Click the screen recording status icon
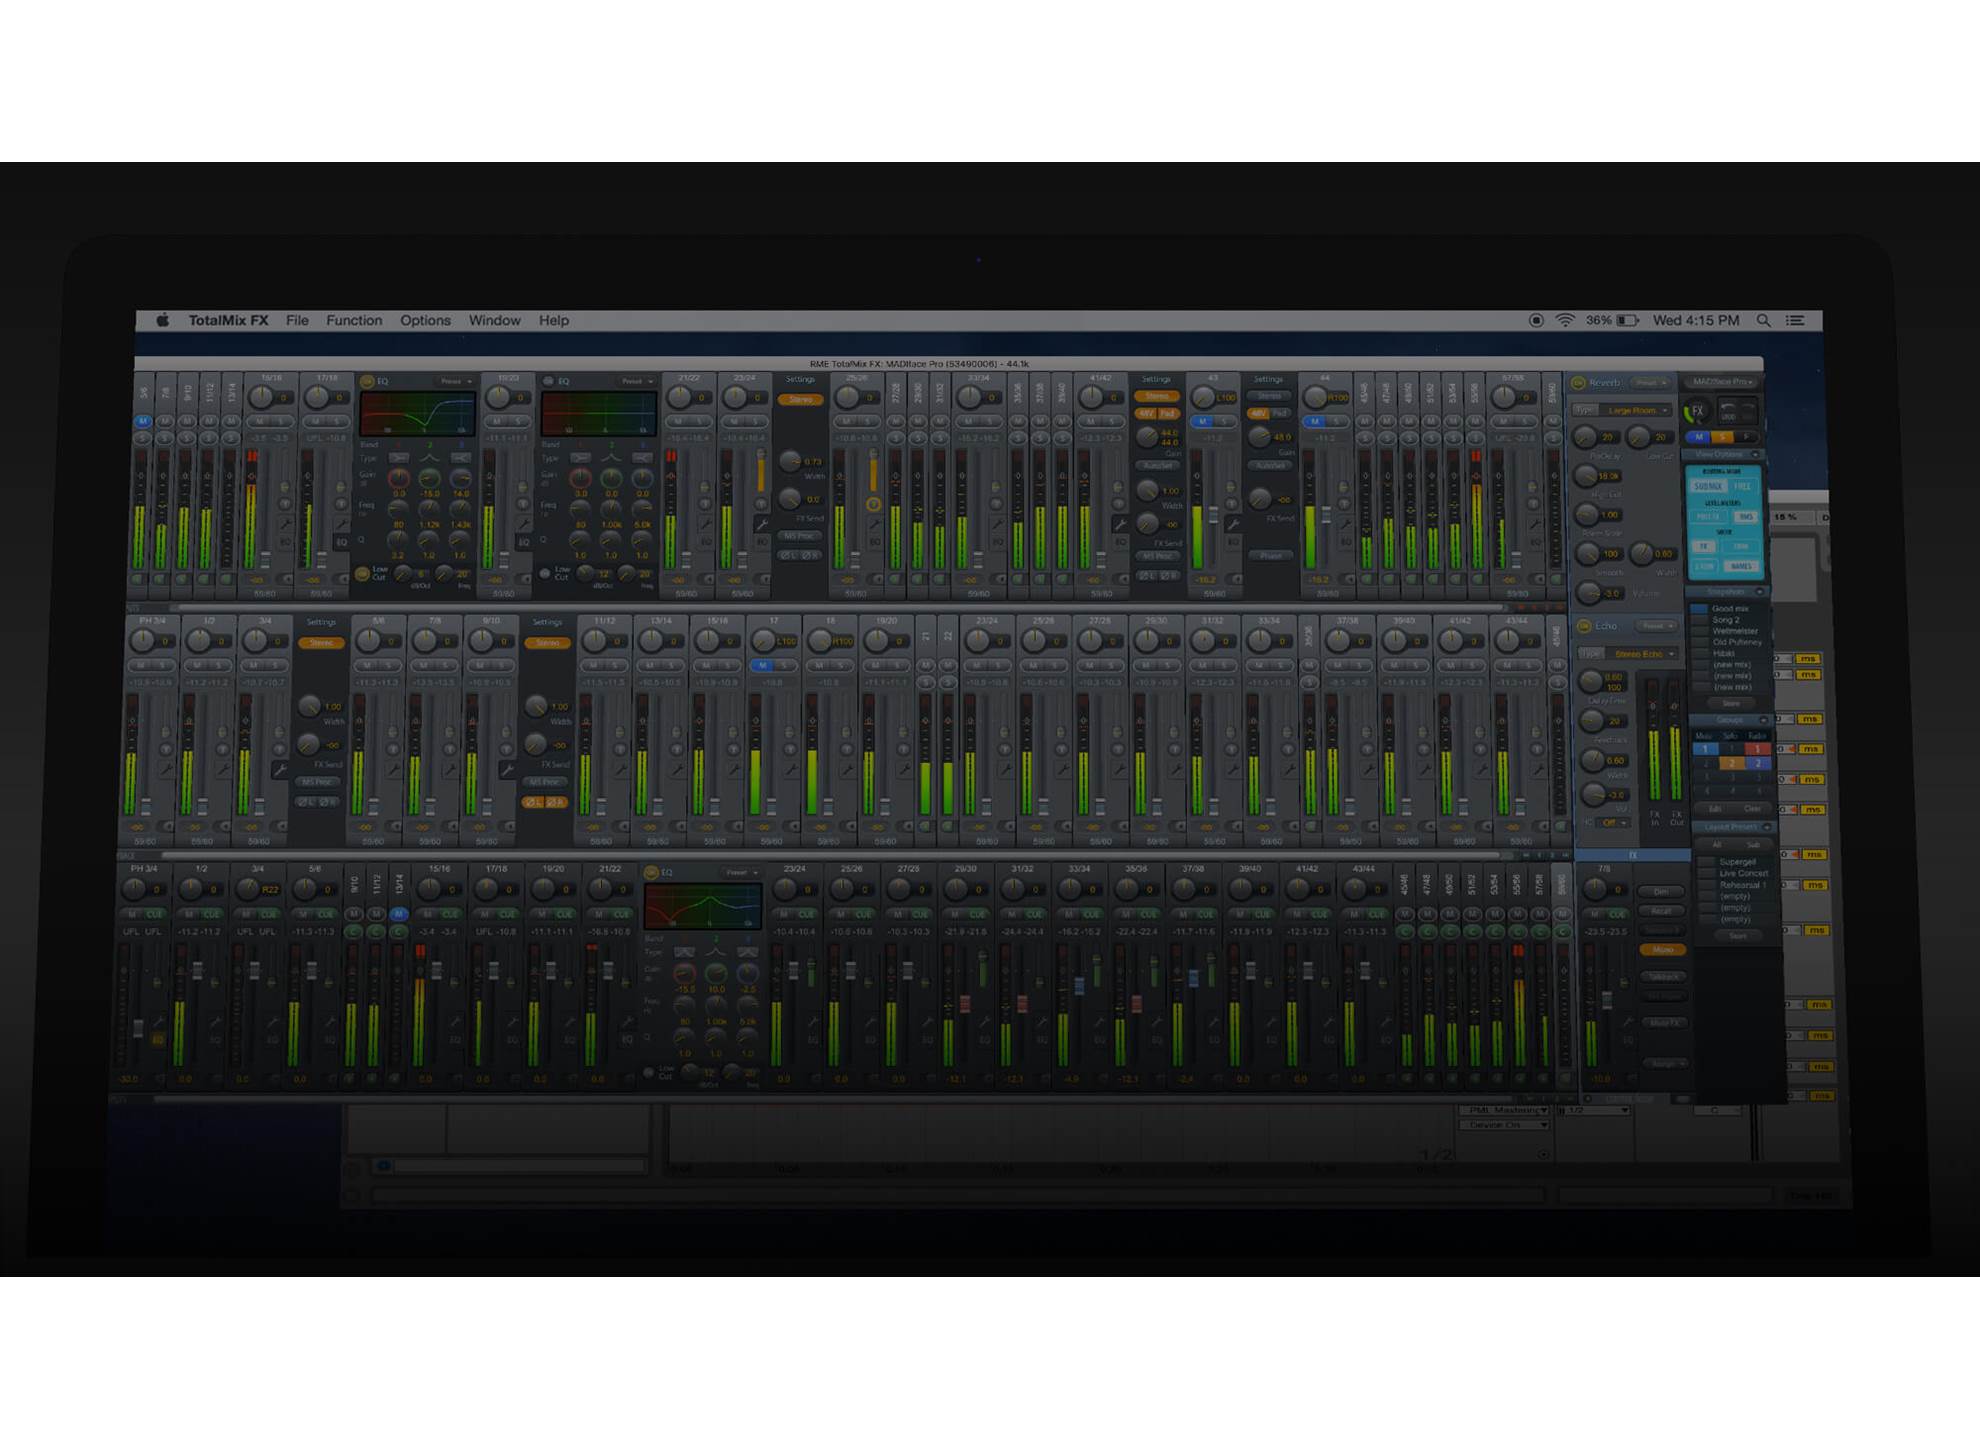1980x1440 pixels. pos(1536,321)
